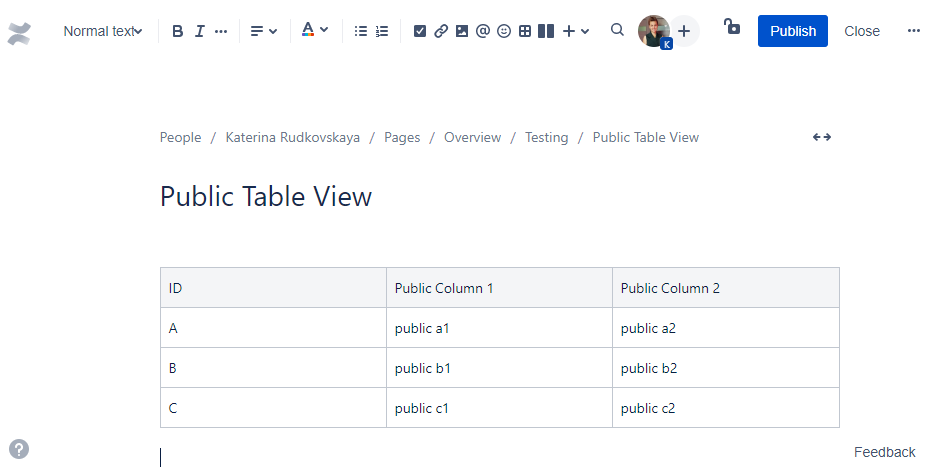This screenshot has height=475, width=938.
Task: Publish the page
Action: (793, 31)
